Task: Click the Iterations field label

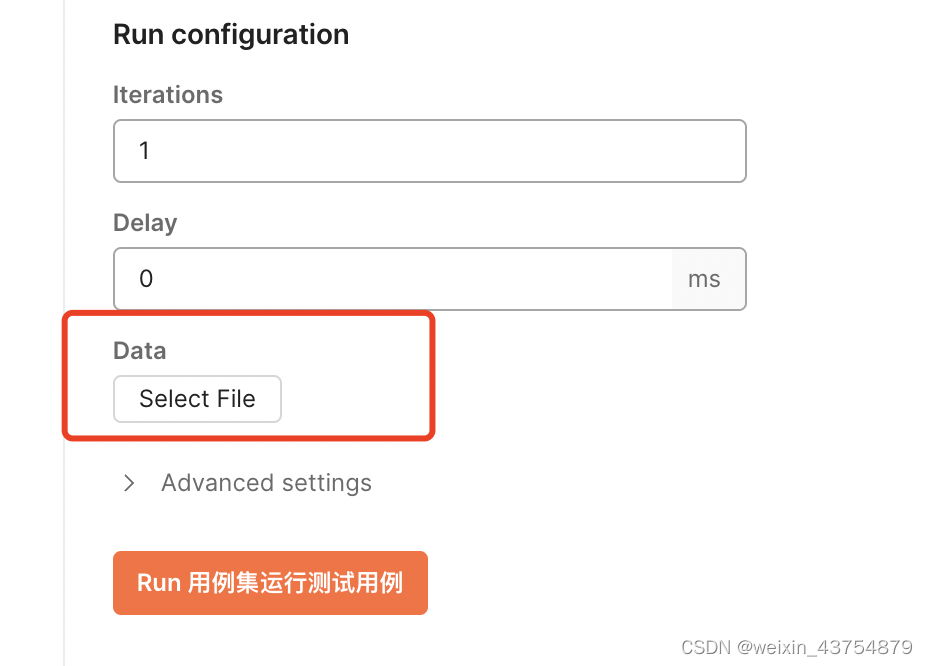Action: coord(168,95)
